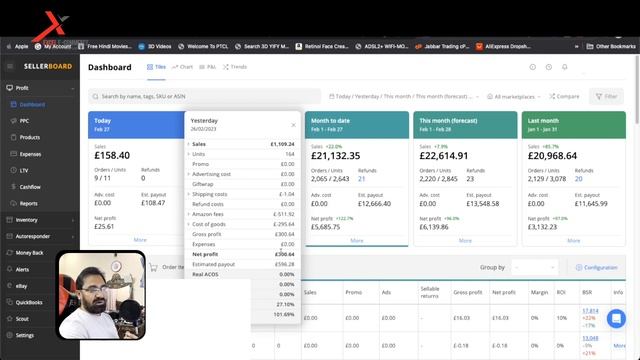The image size is (640, 360).
Task: Click More on the Month to date tile
Action: (357, 240)
